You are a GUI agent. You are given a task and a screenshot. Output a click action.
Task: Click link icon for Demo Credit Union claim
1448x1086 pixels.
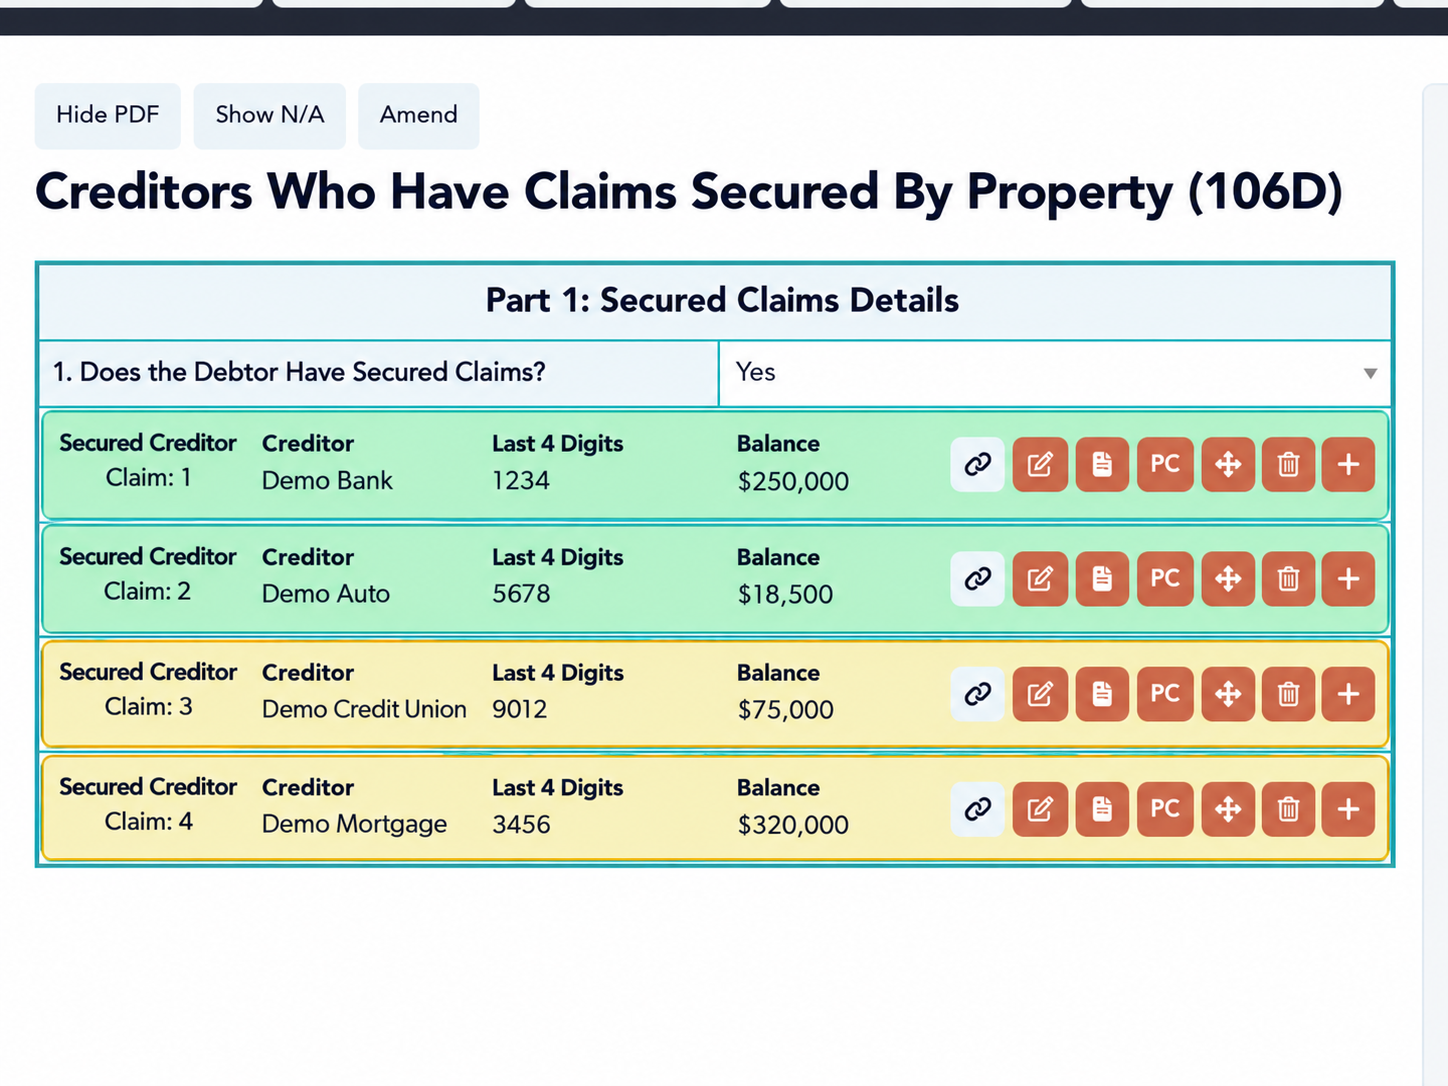click(x=977, y=694)
